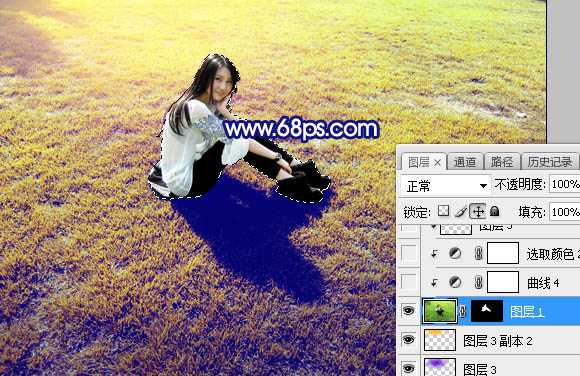This screenshot has width=580, height=376.
Task: Click the 曲线 4 adjustment layer icon
Action: [x=455, y=282]
